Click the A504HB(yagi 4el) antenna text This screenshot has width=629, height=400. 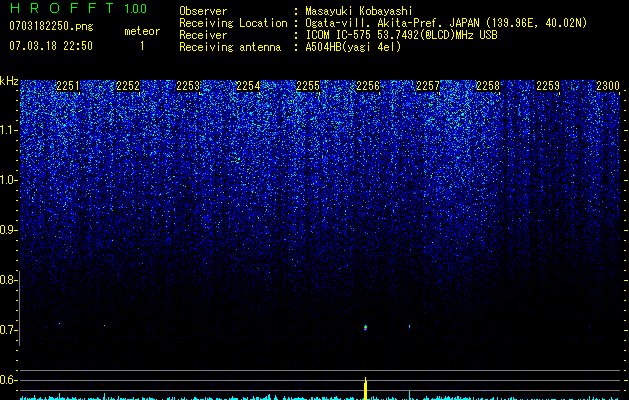(353, 47)
